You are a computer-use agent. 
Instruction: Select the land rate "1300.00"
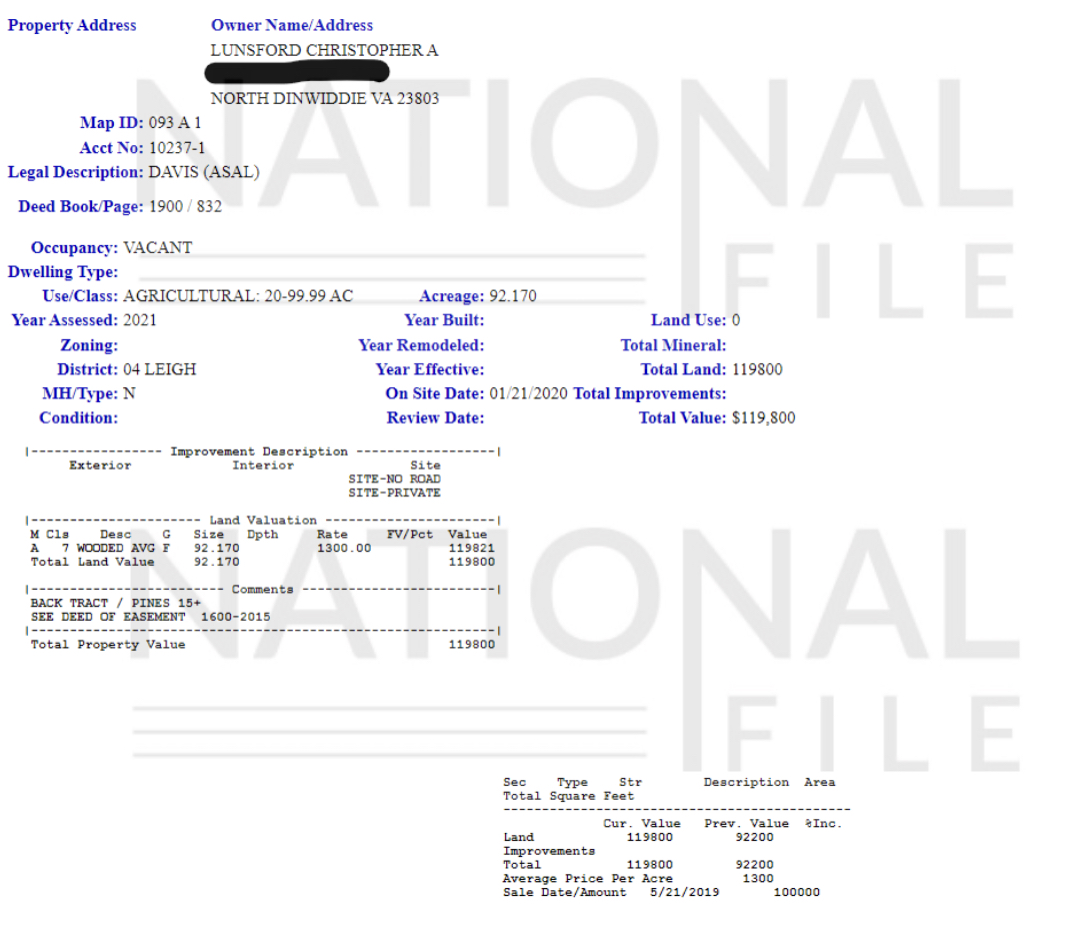point(344,548)
